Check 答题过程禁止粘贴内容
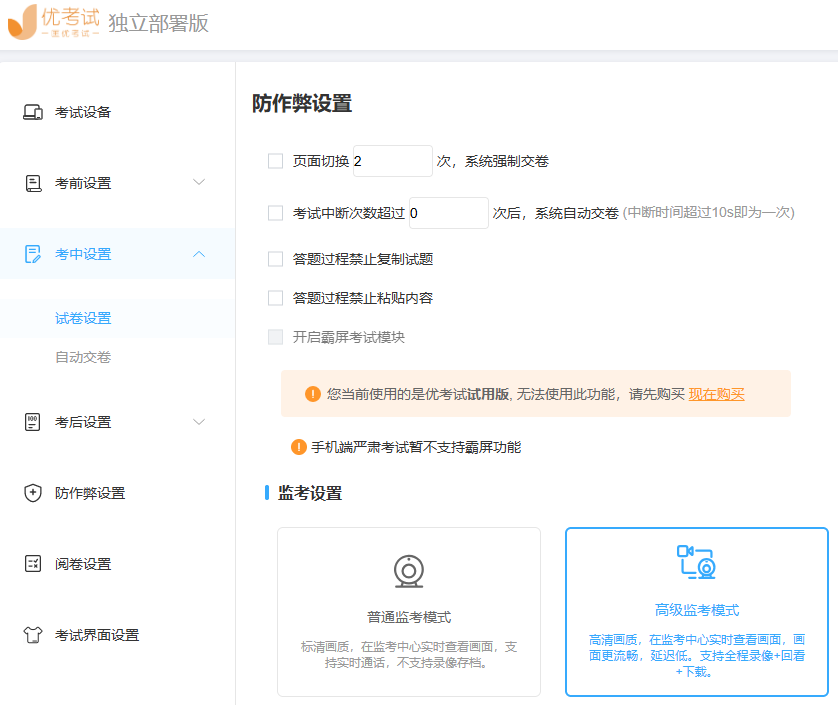 click(x=275, y=297)
